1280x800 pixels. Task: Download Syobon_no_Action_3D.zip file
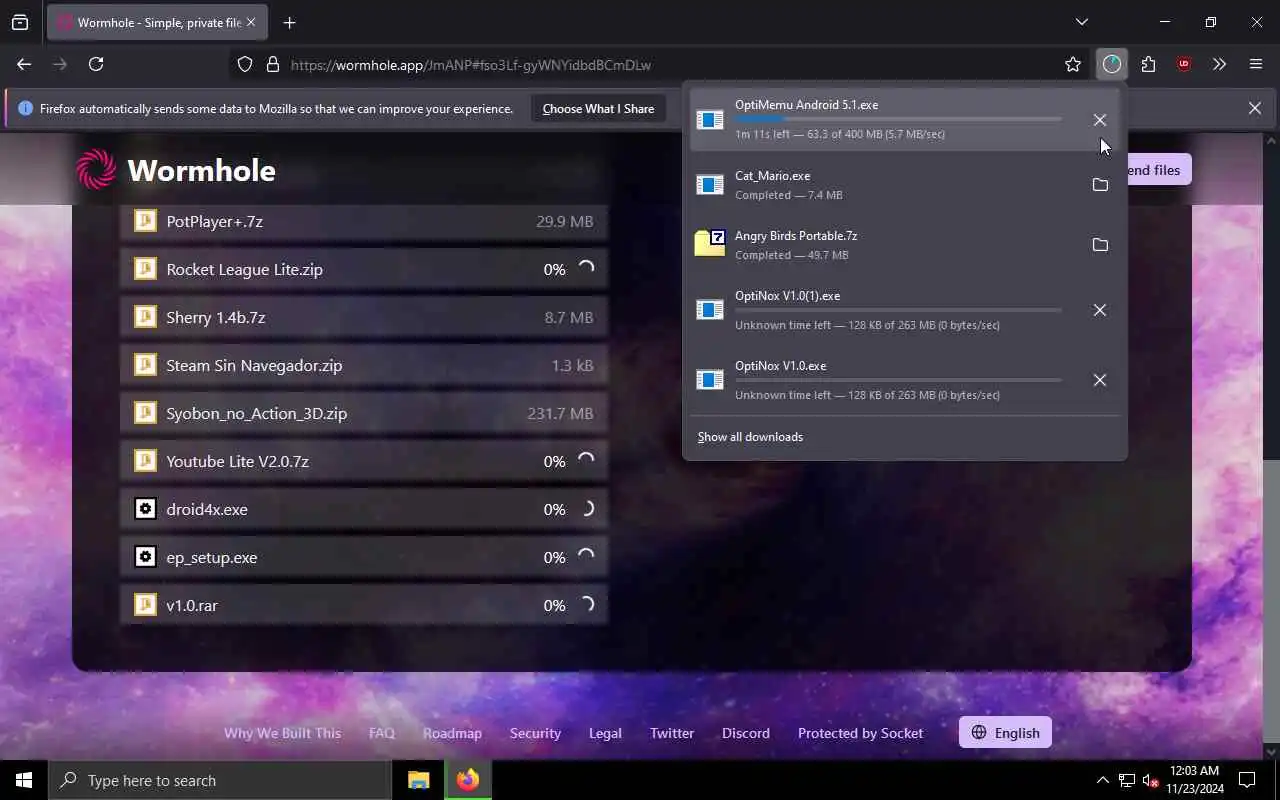[364, 413]
